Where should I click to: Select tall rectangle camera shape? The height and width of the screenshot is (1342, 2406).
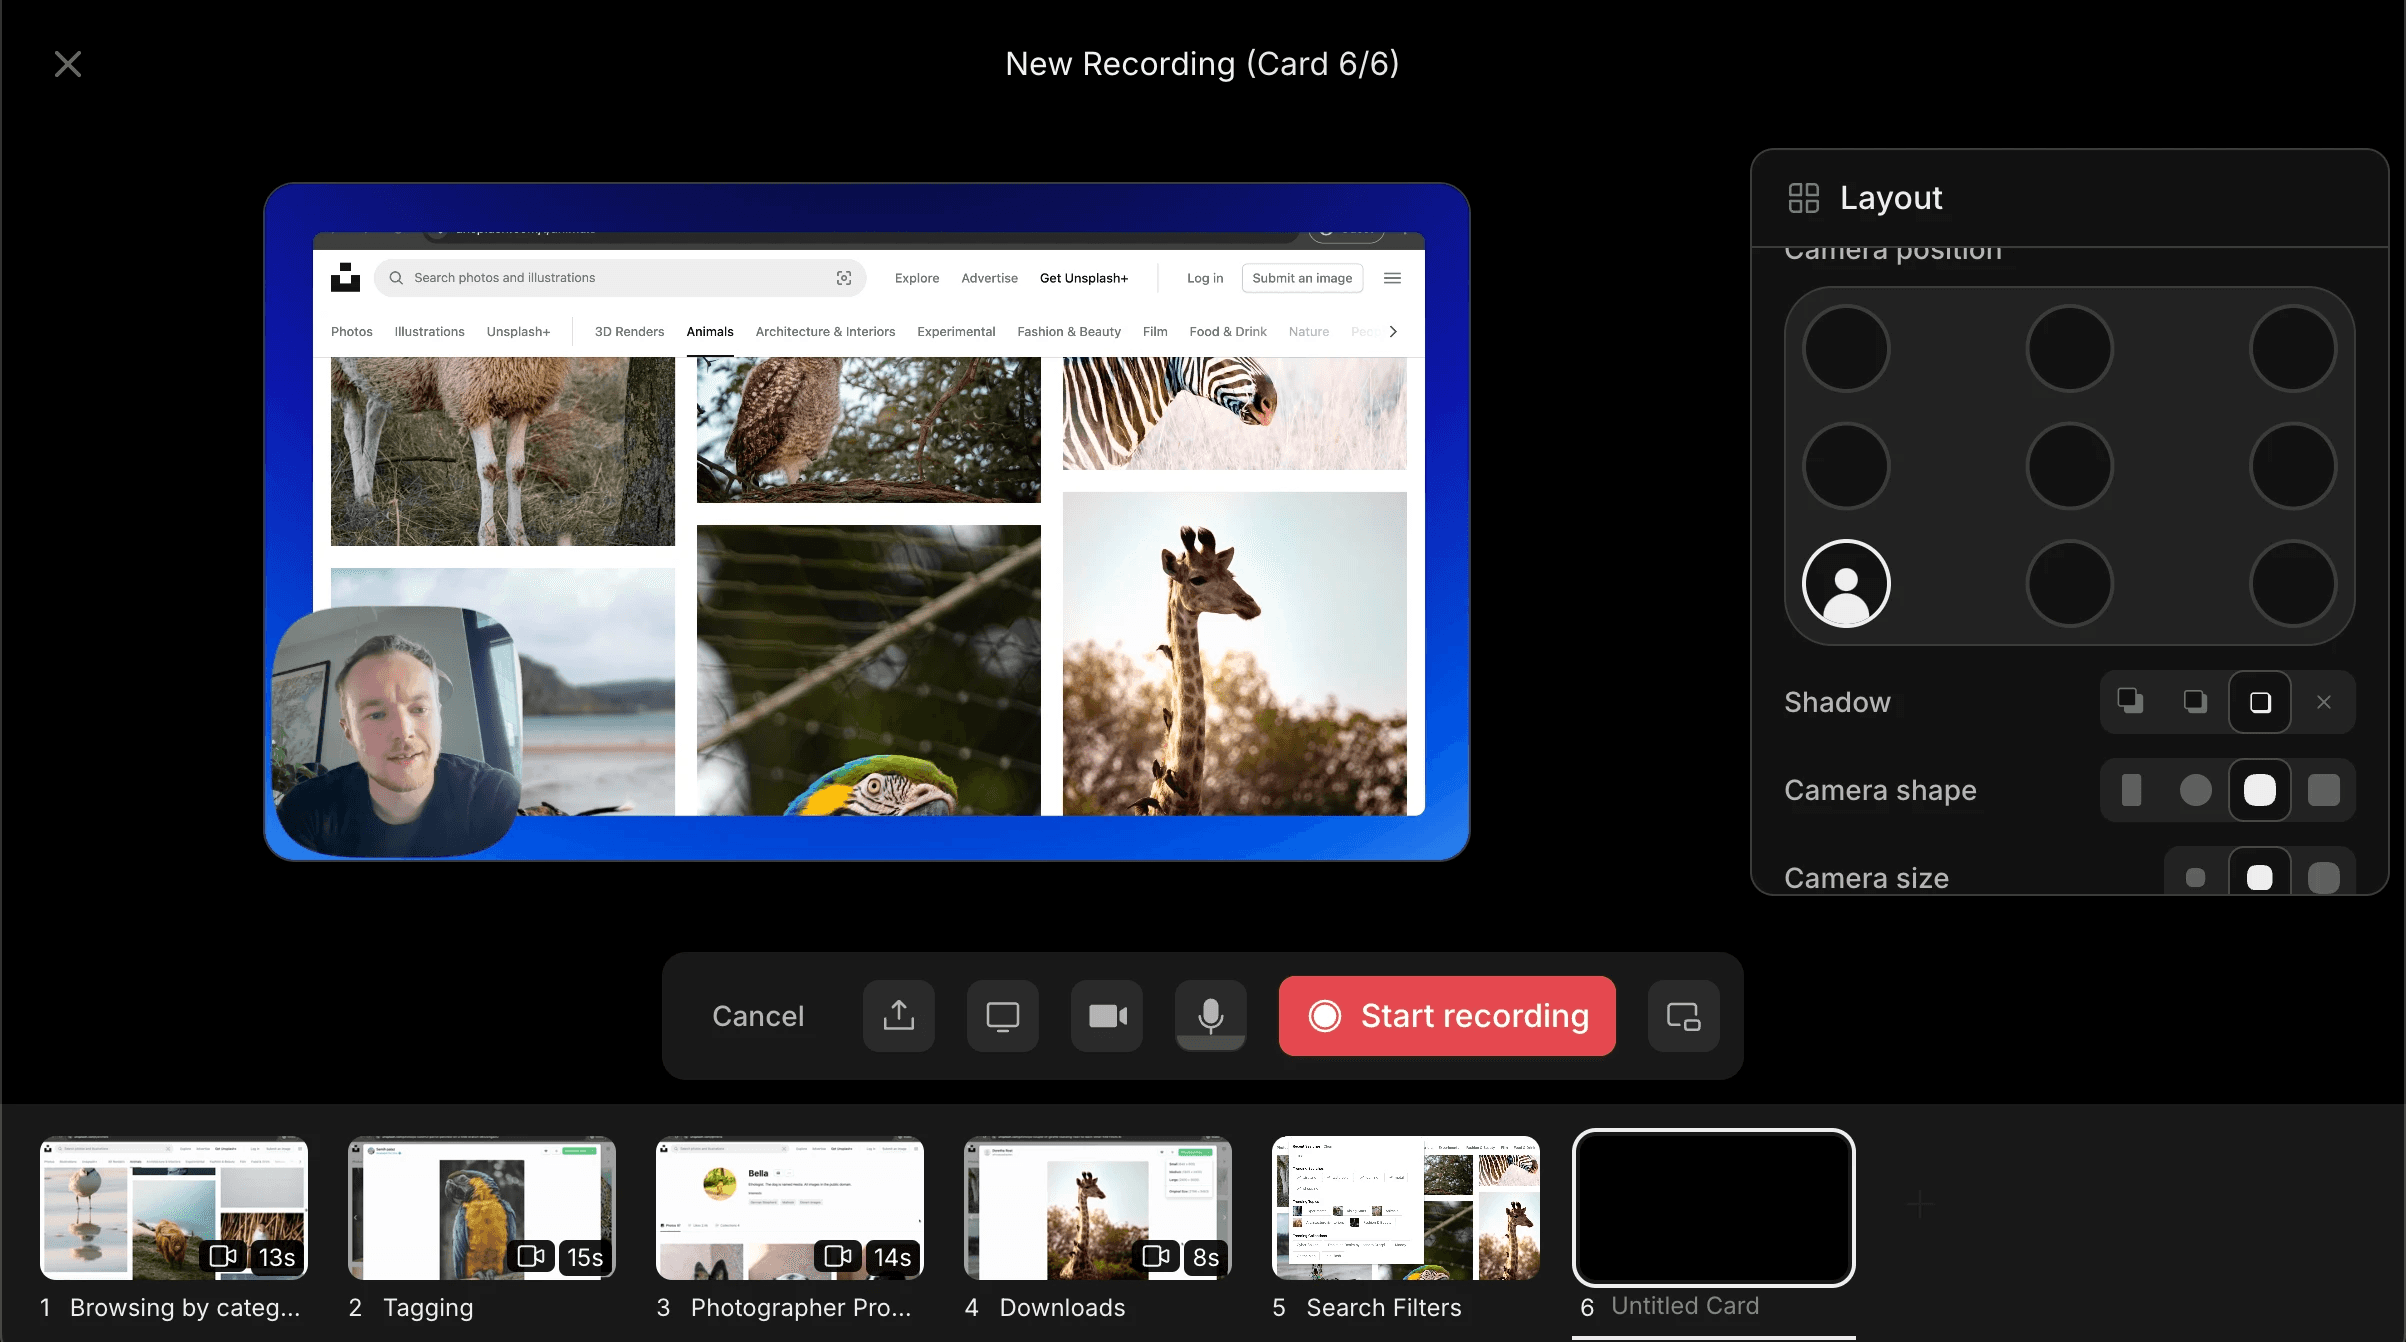click(x=2131, y=790)
